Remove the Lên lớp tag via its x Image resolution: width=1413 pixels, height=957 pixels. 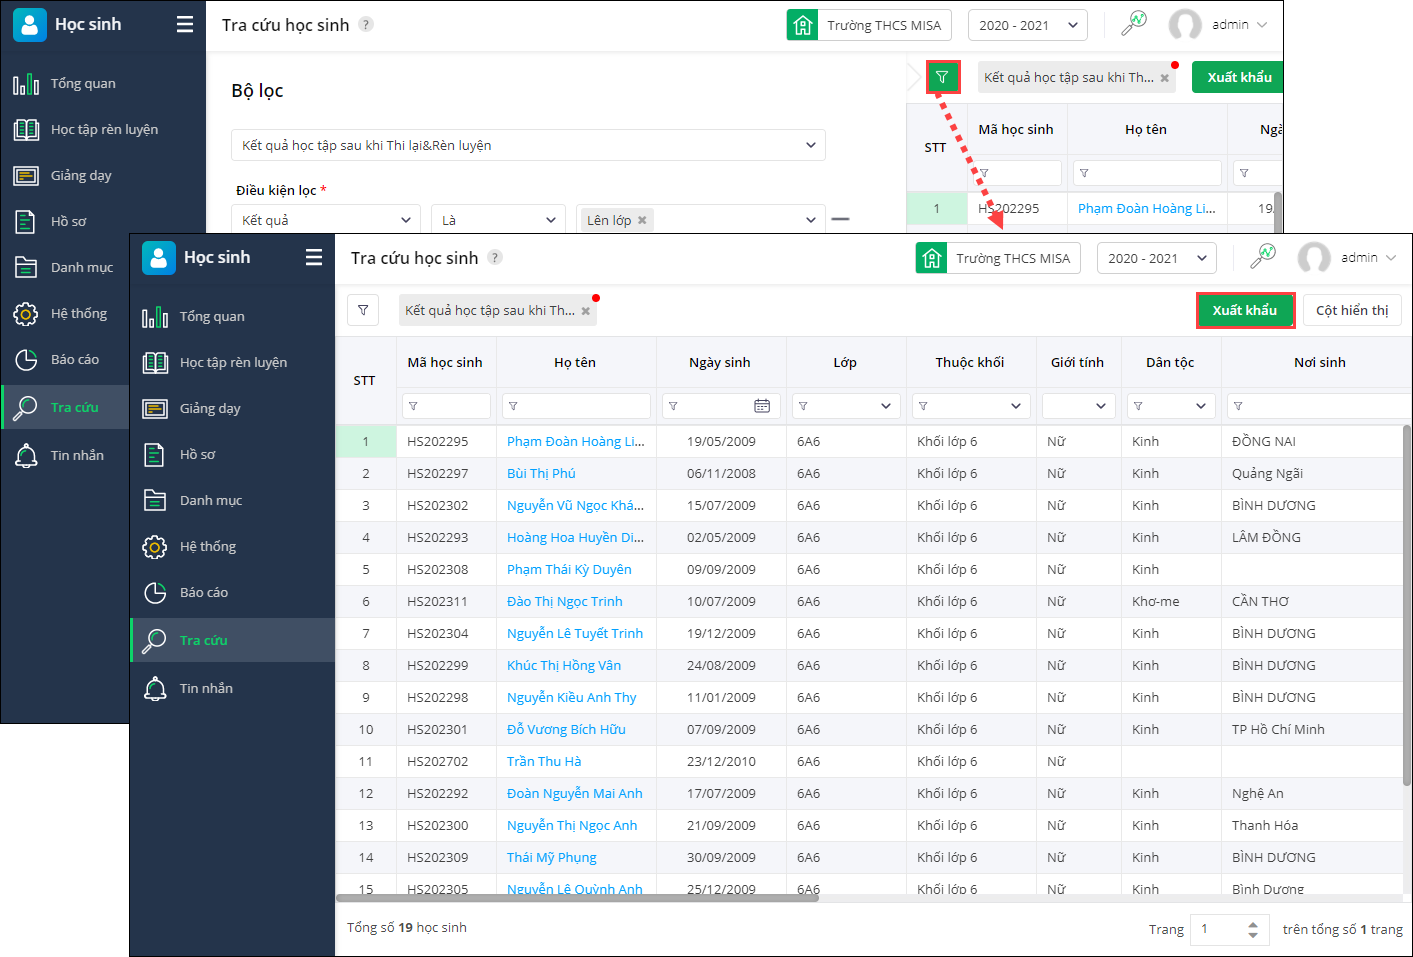click(x=642, y=220)
